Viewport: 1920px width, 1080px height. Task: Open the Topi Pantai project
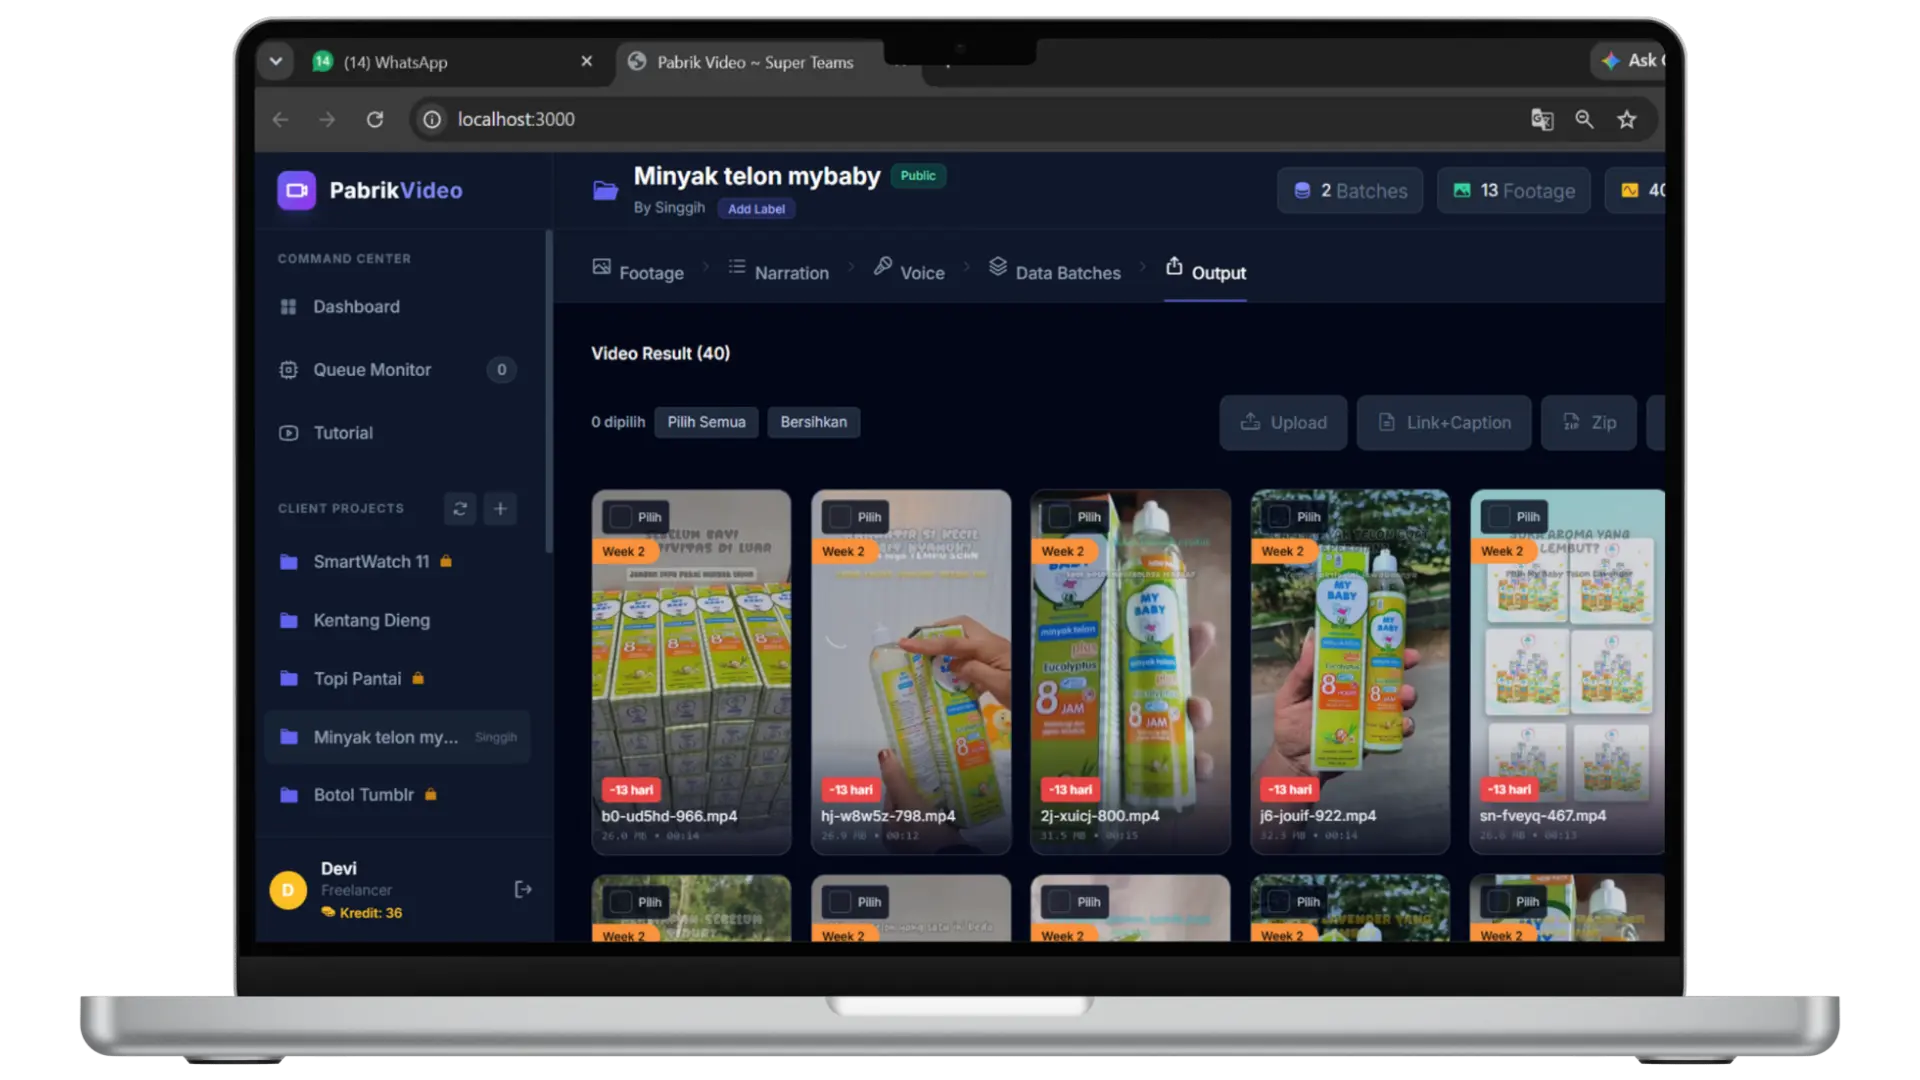coord(398,678)
